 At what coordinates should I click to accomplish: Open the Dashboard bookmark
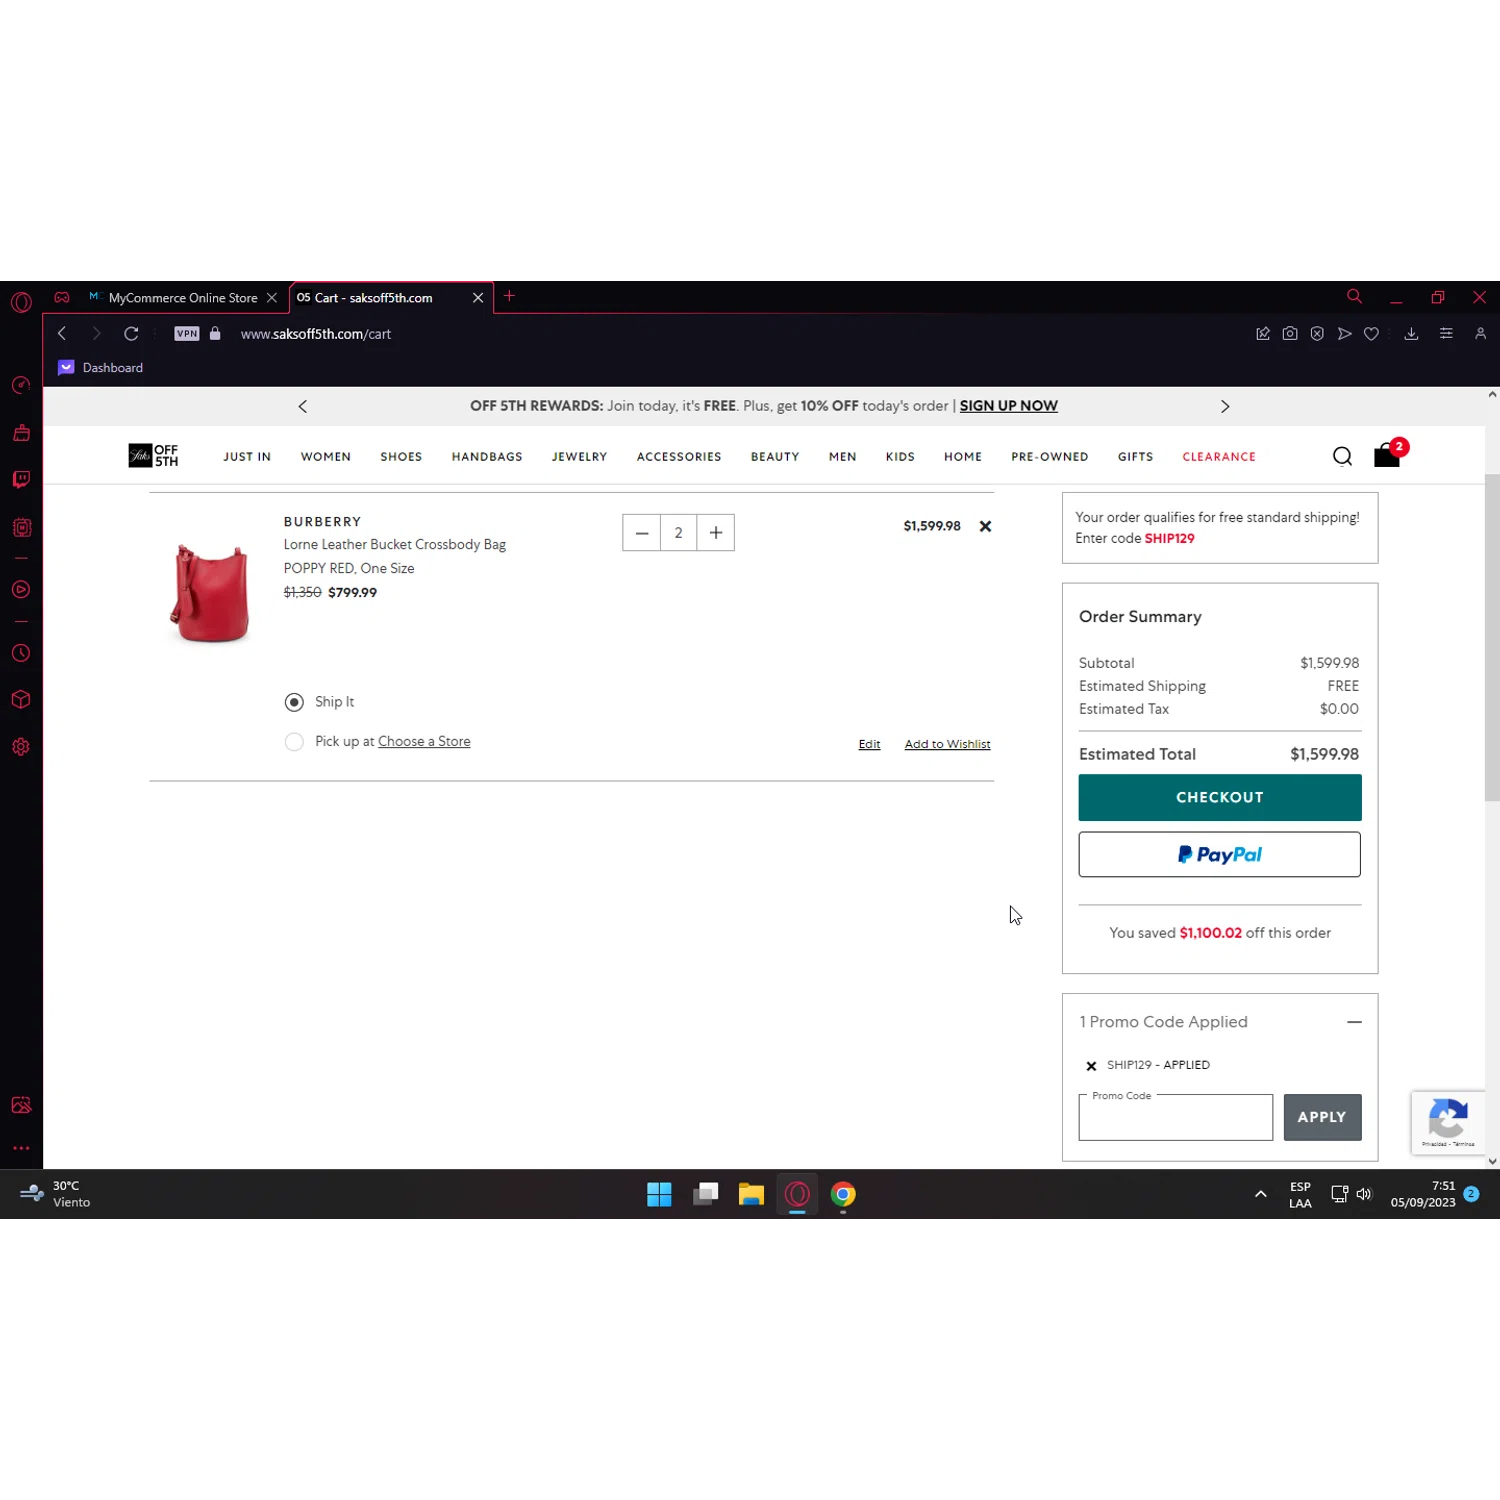coord(101,368)
